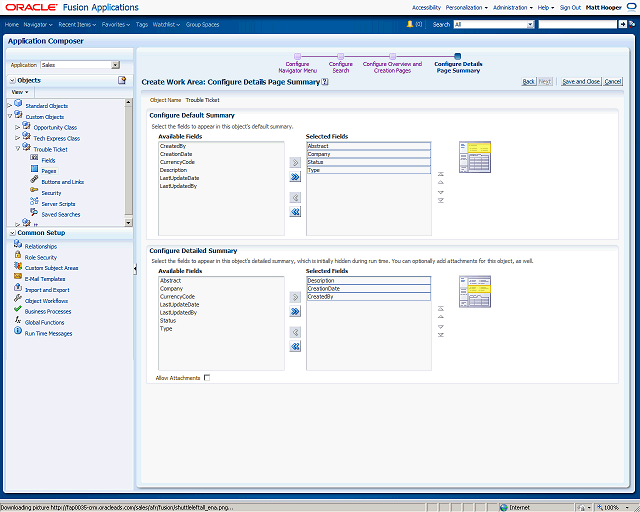Expand the Opportunity Class node

pos(18,127)
